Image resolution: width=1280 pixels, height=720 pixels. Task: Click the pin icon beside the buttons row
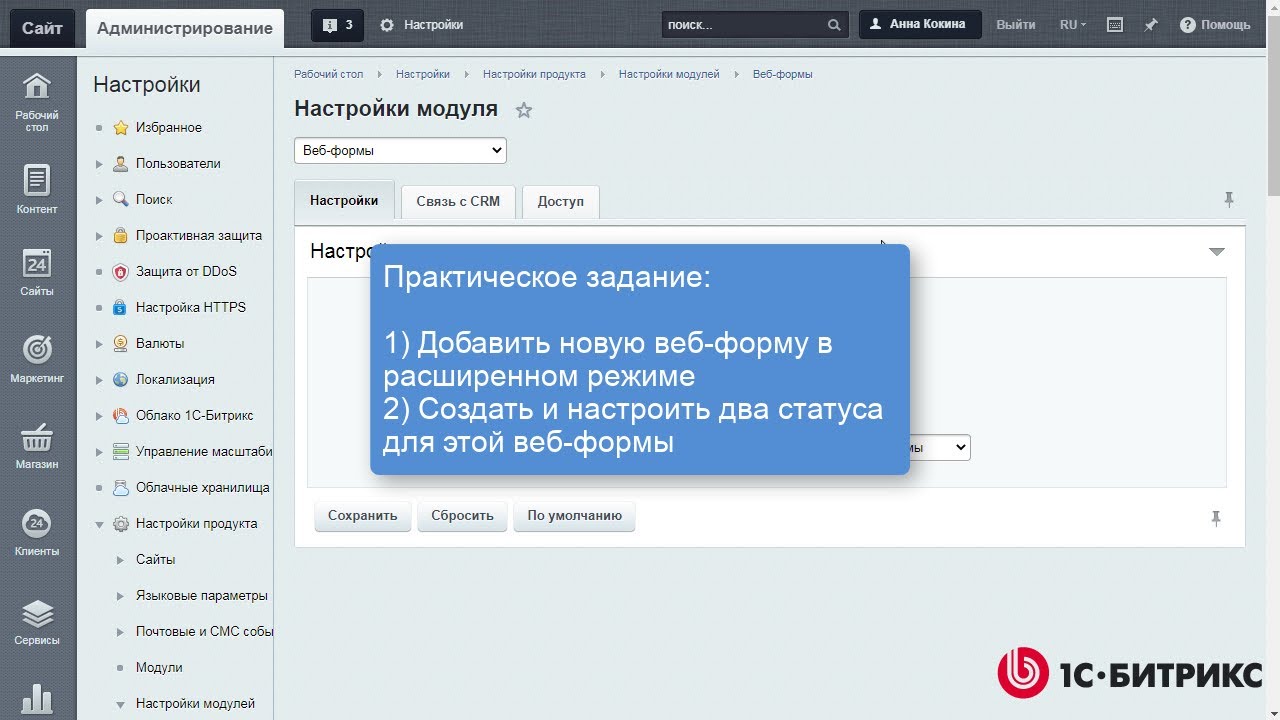pos(1216,518)
